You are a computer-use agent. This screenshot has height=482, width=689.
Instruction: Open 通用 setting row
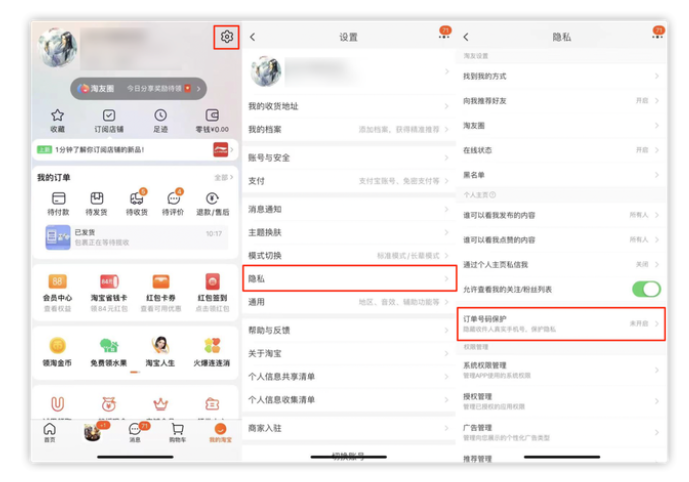pos(349,302)
